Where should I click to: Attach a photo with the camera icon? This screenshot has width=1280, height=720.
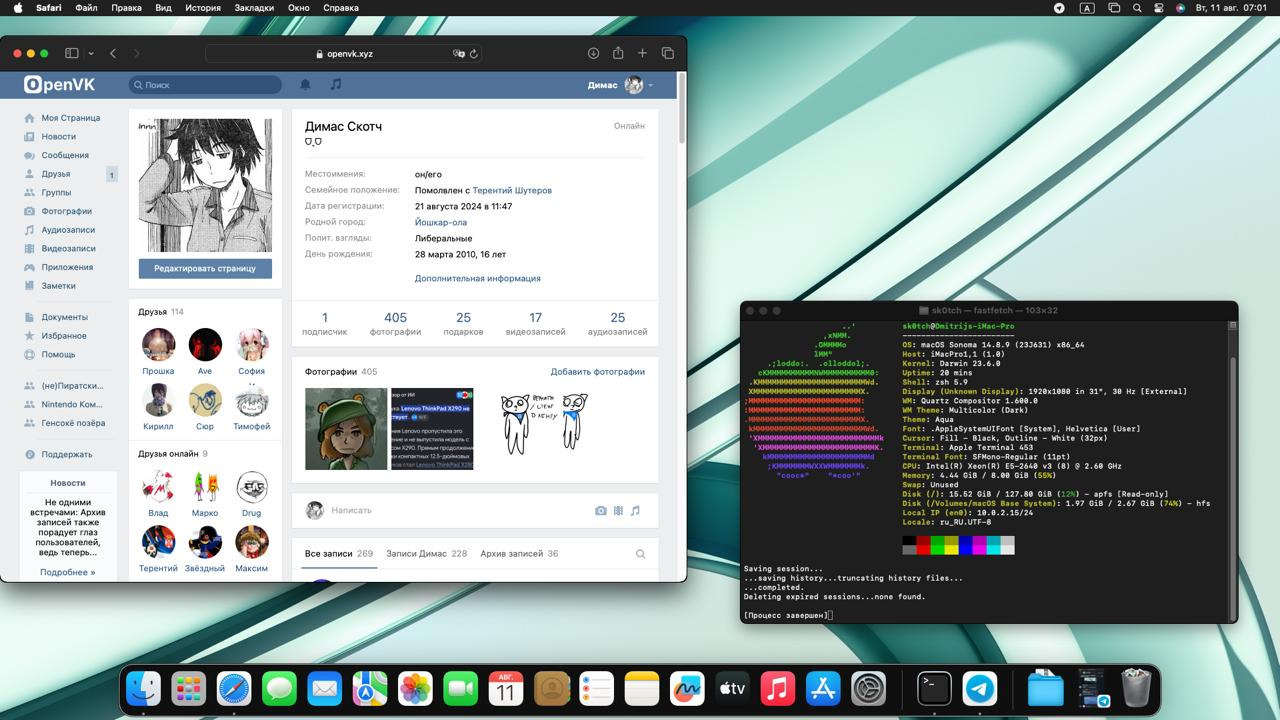(600, 510)
